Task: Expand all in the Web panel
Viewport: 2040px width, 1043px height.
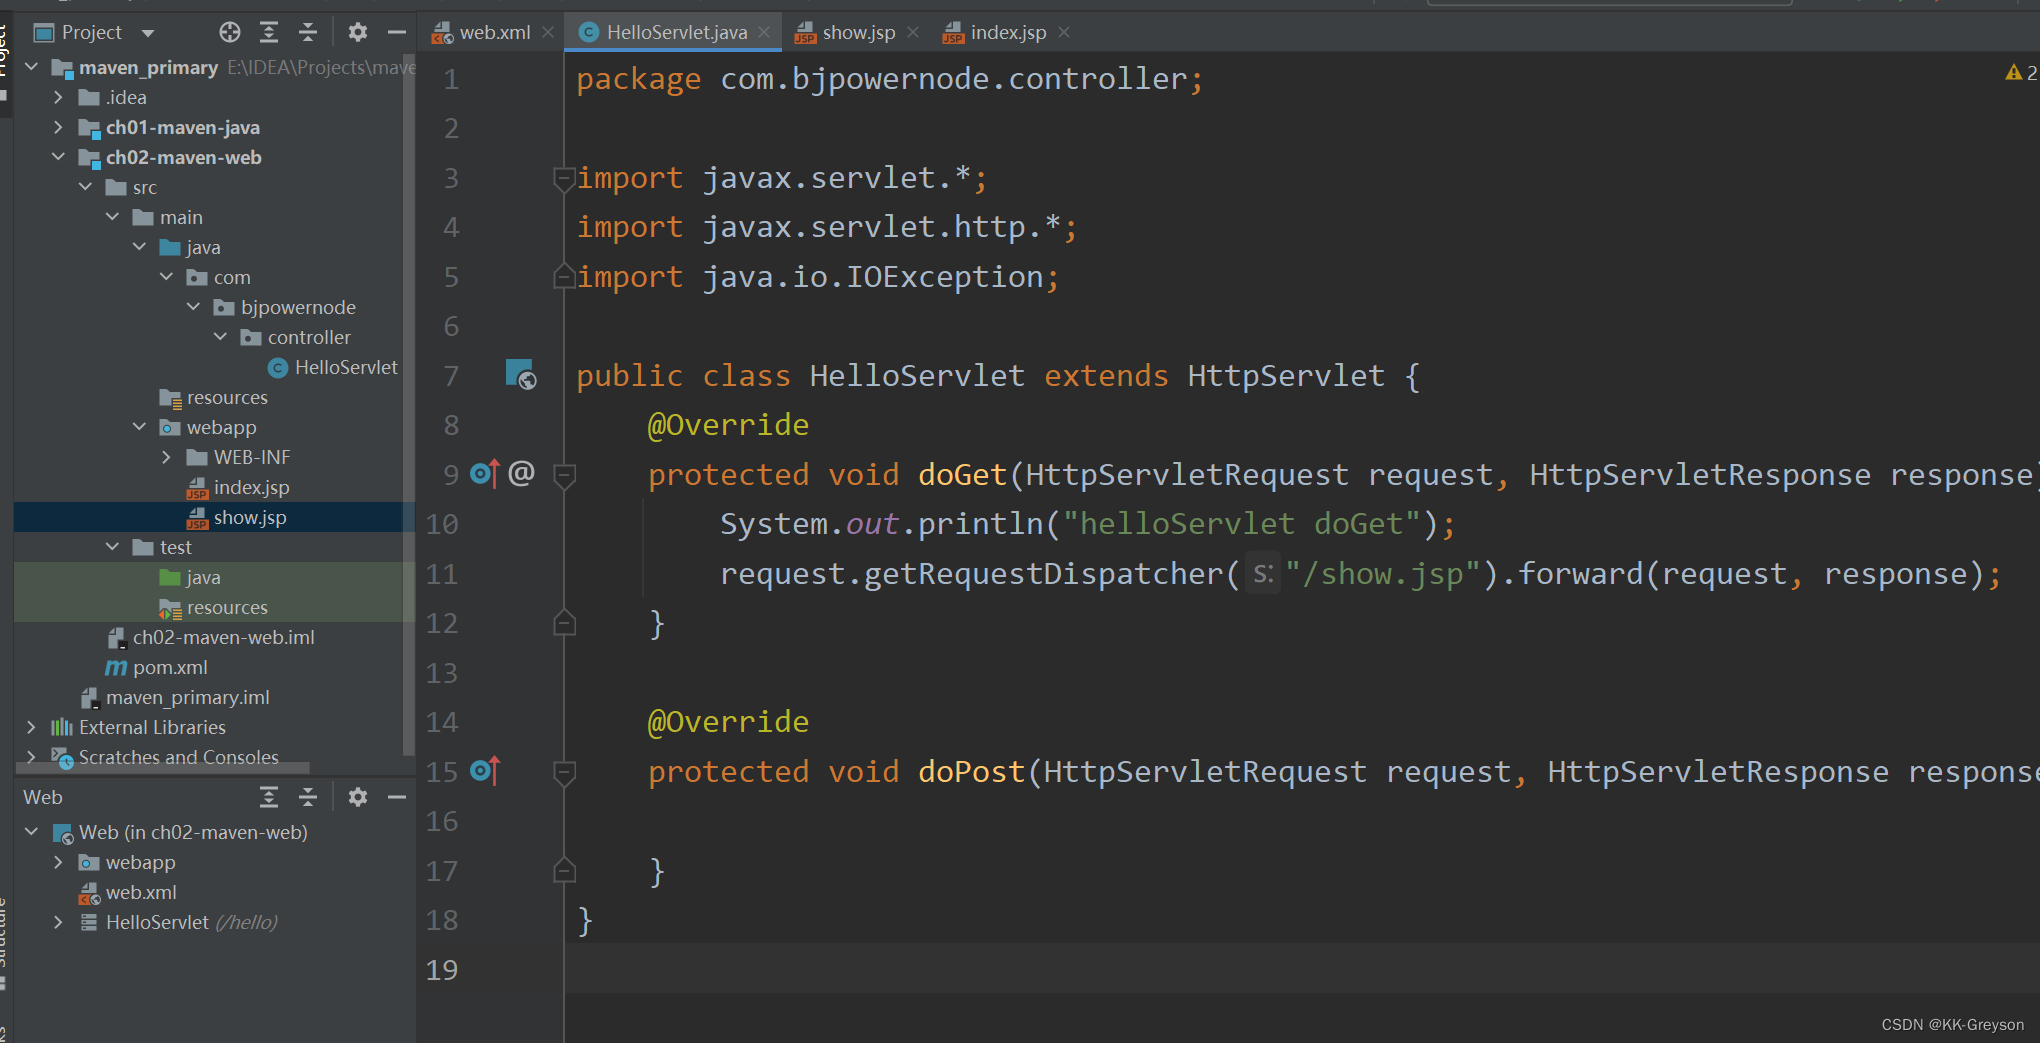Action: 269,797
